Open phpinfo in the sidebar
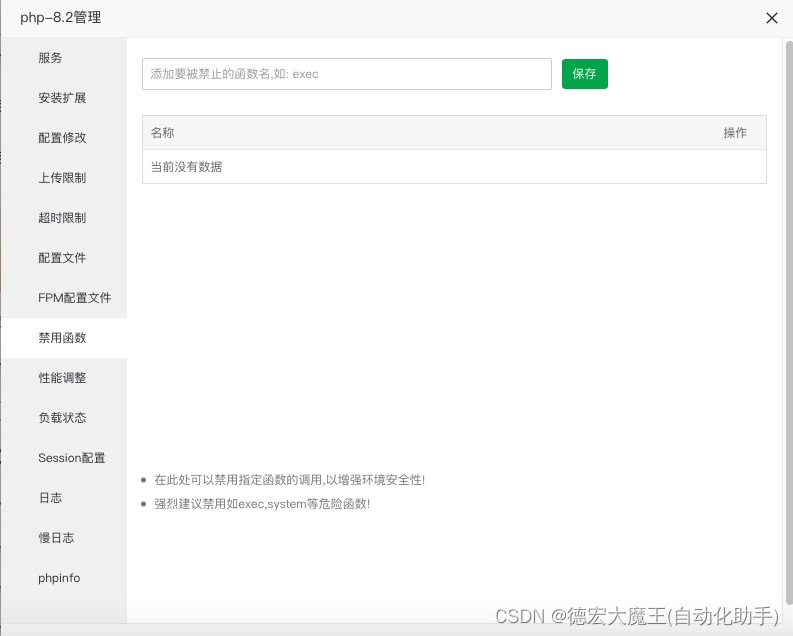Screen dimensions: 793x636 click(59, 578)
